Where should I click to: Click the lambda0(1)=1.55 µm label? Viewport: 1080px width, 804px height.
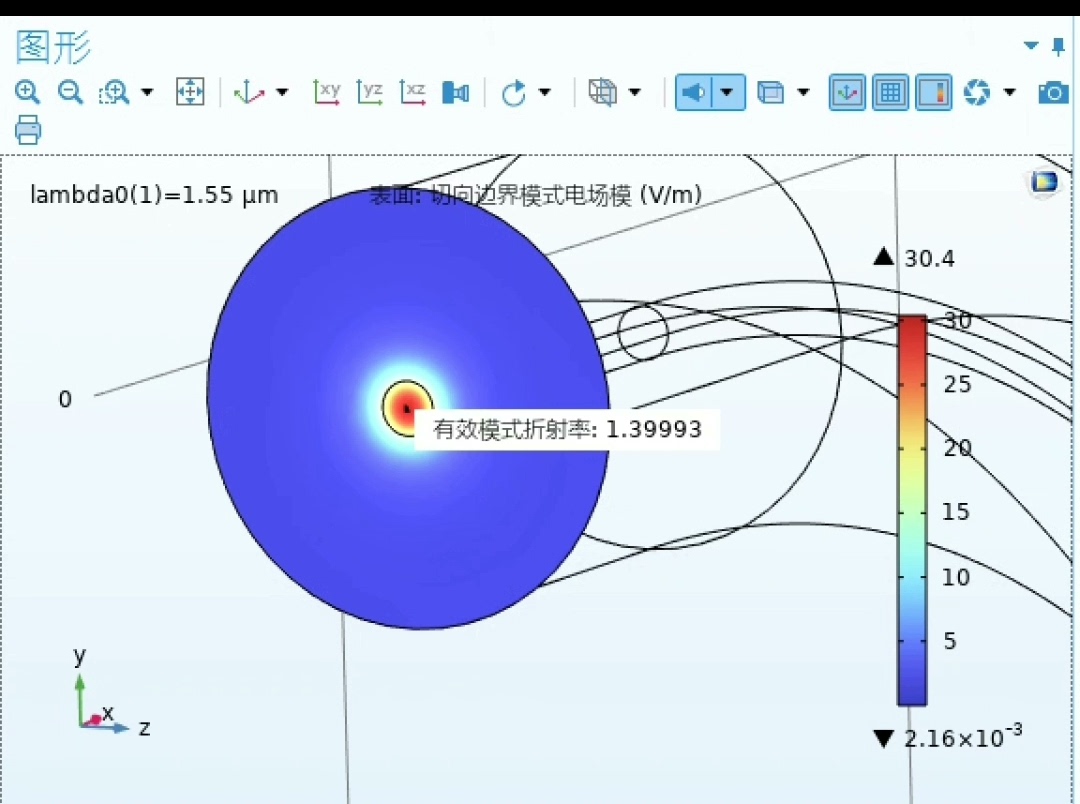click(x=154, y=195)
